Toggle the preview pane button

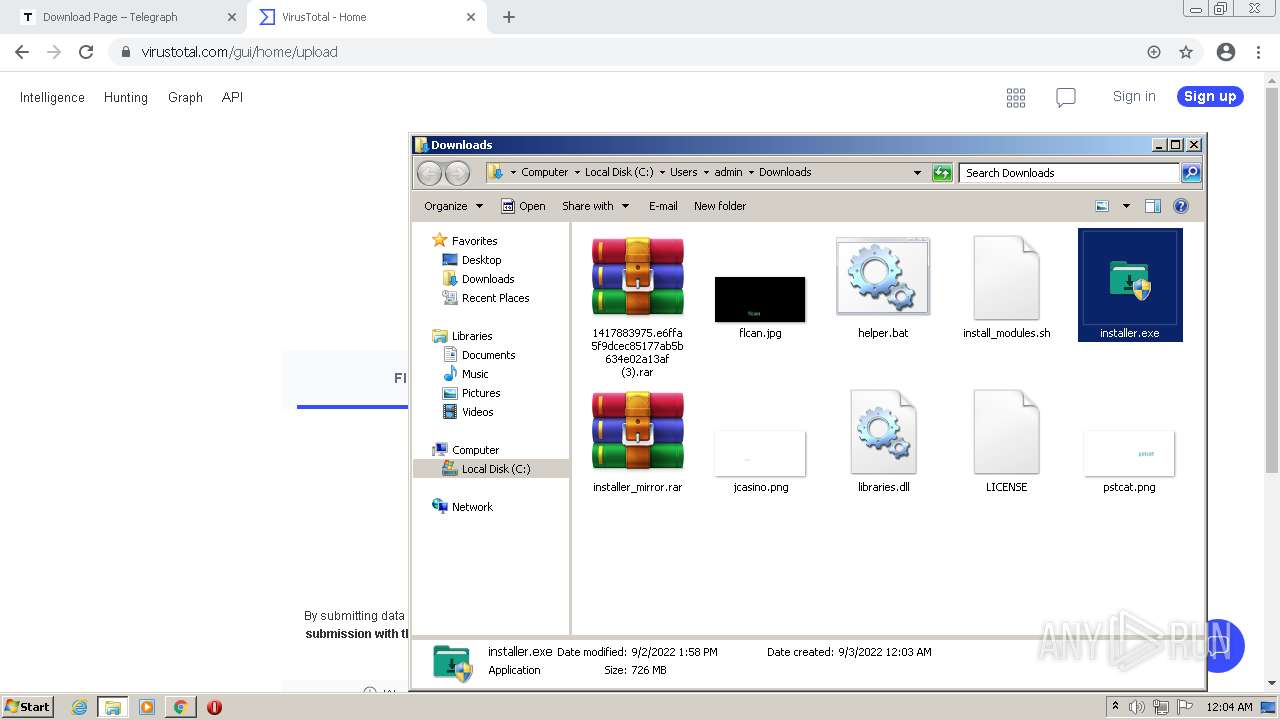click(x=1152, y=206)
